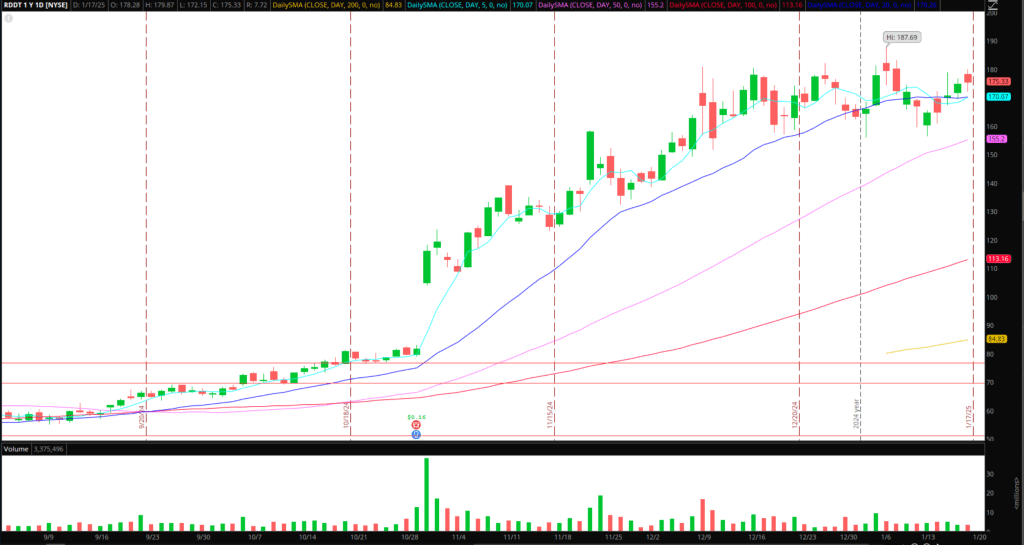Click the 1/17/25 expiration line label

[969, 418]
